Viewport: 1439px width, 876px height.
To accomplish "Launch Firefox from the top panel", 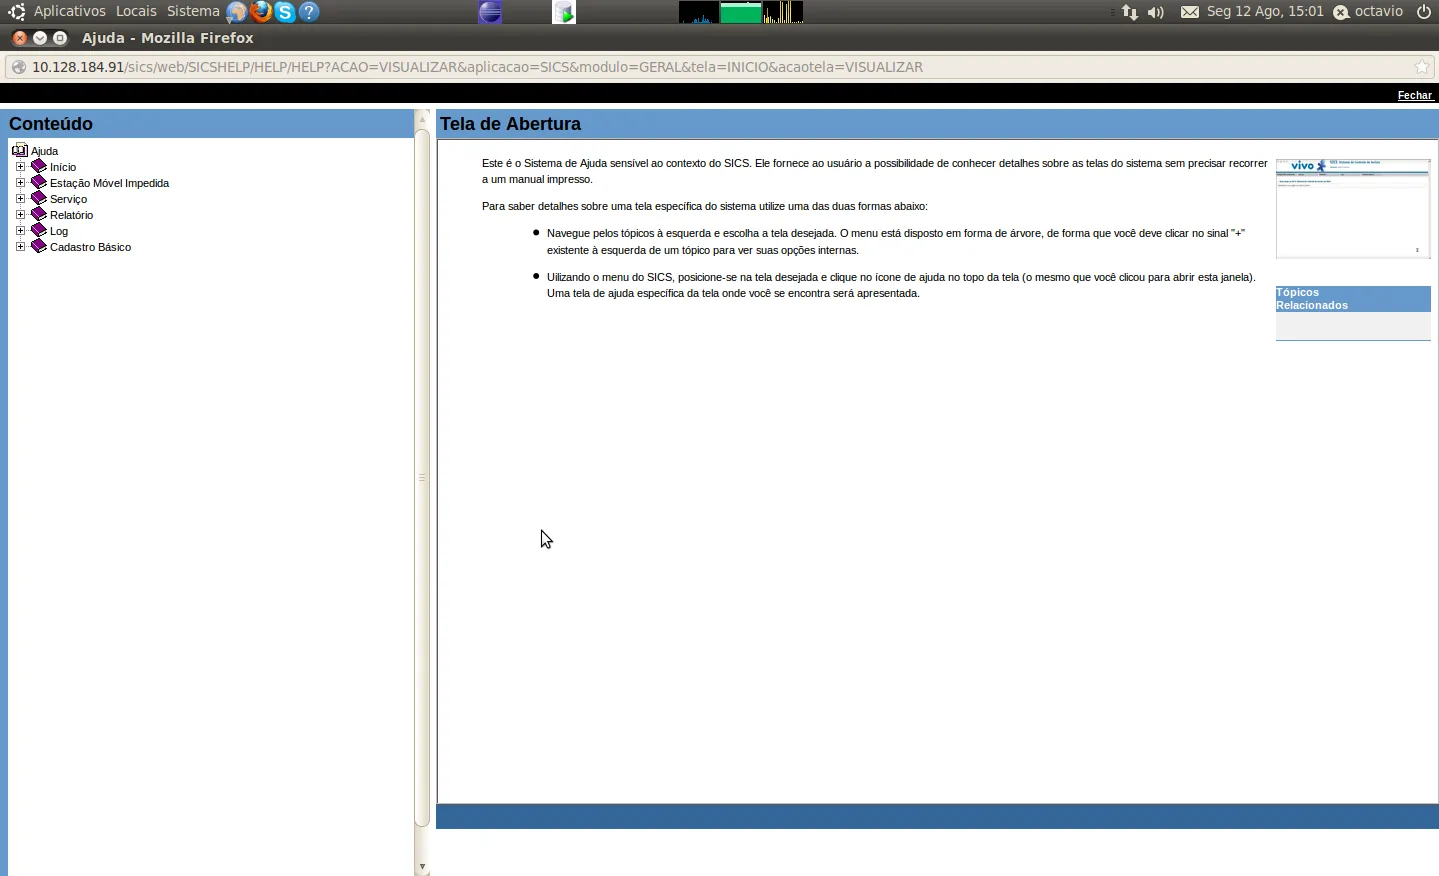I will [261, 12].
